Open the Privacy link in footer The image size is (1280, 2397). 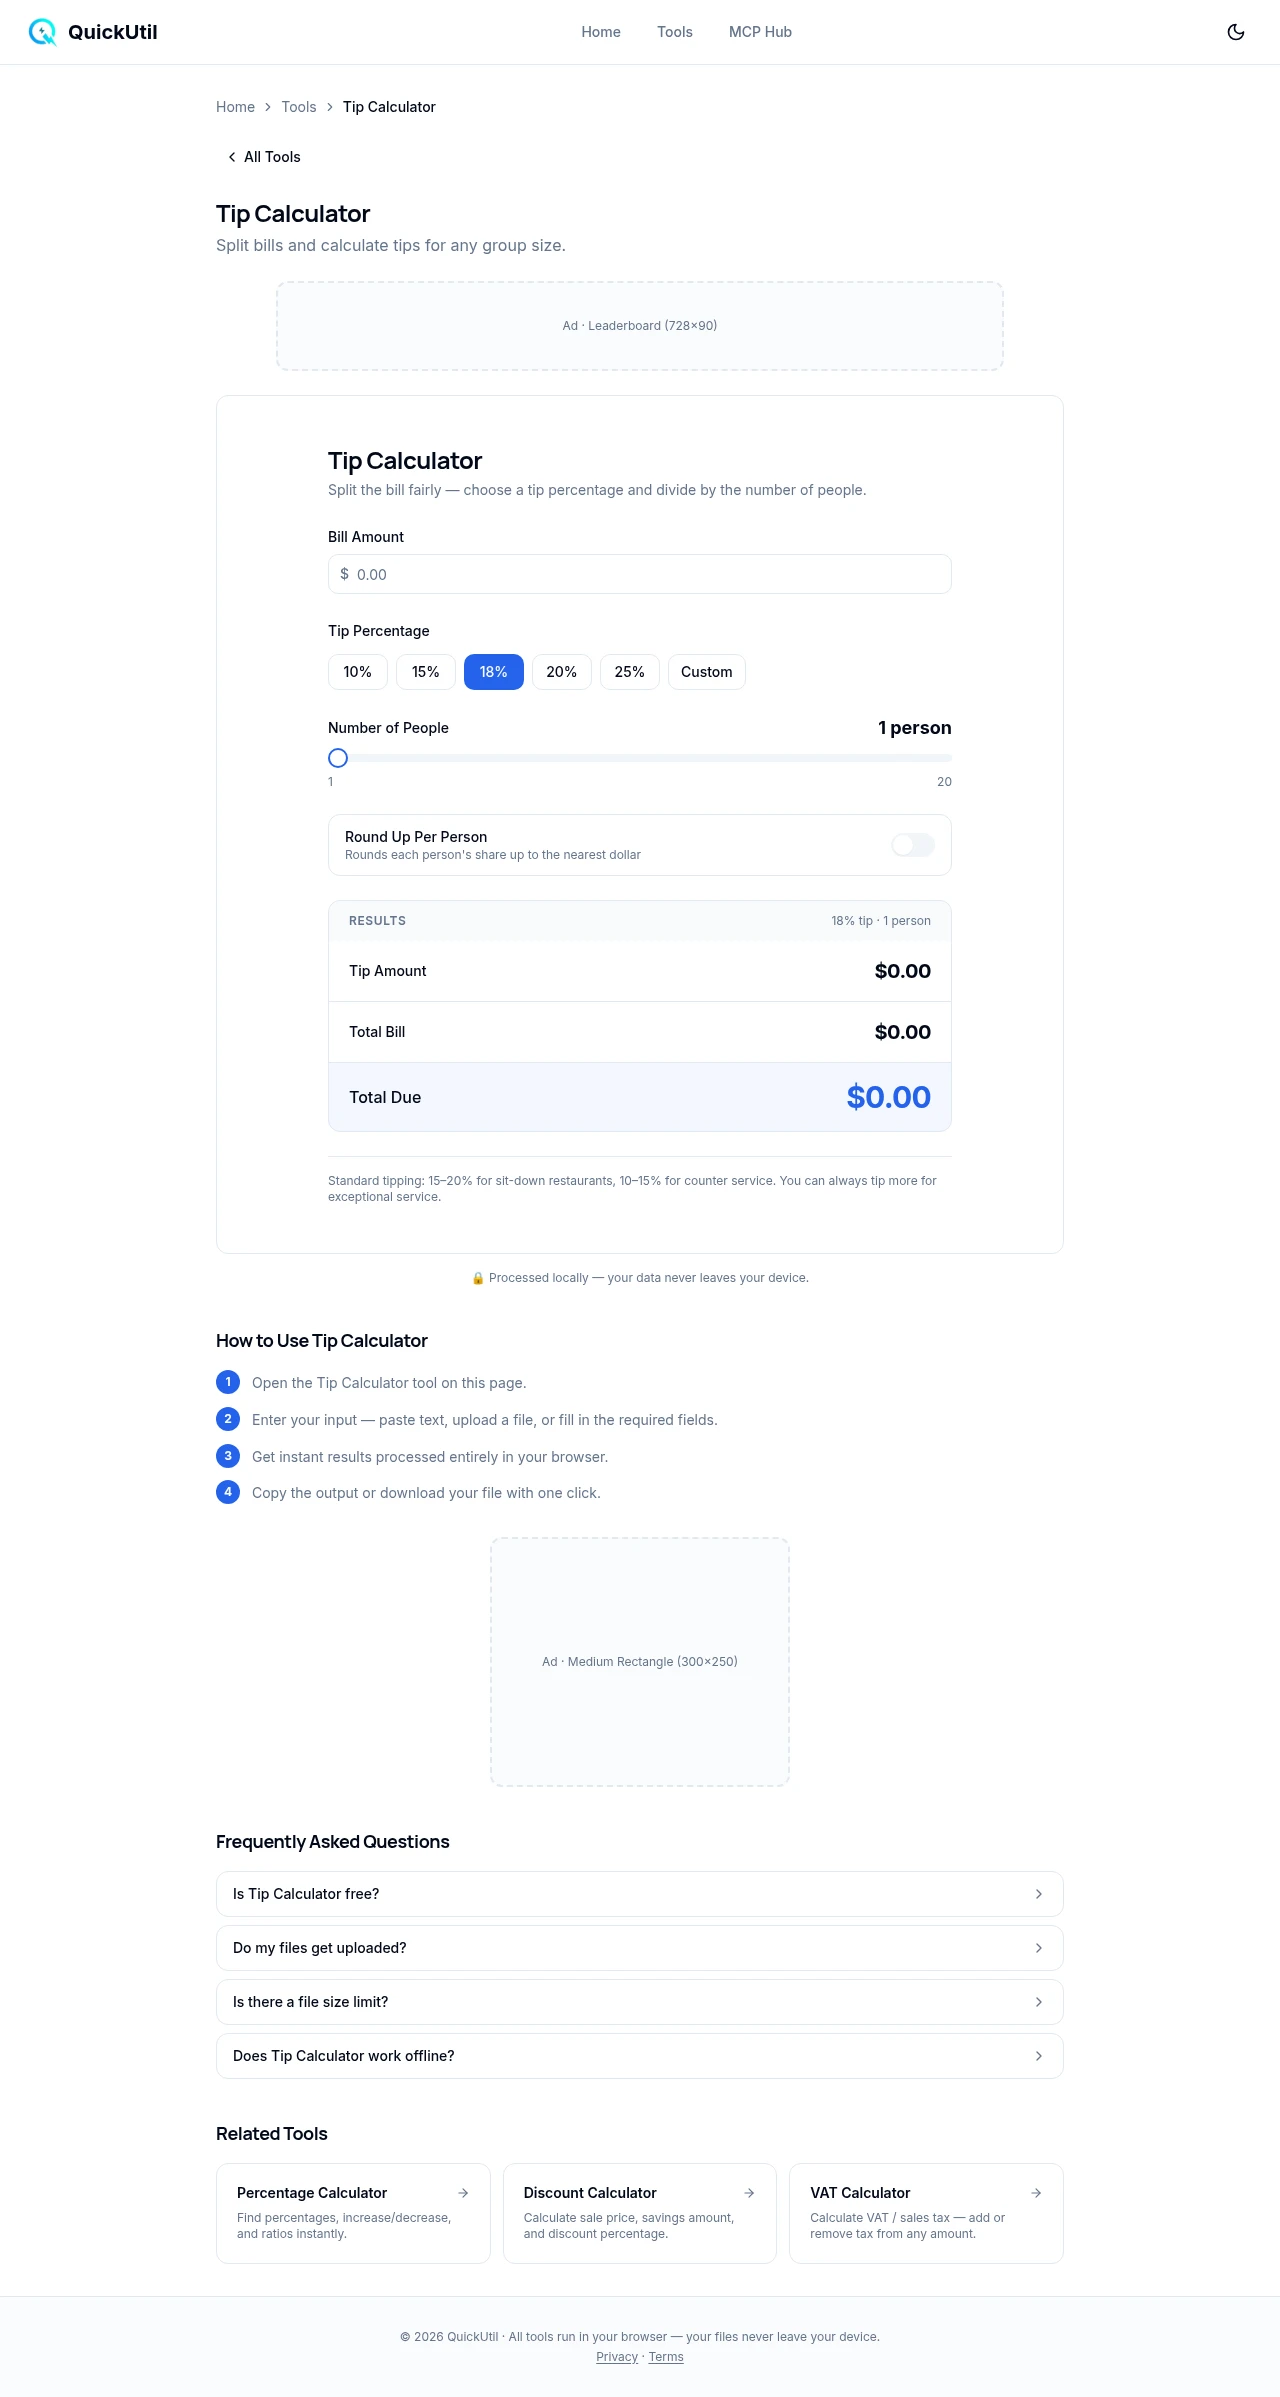pyautogui.click(x=617, y=2357)
